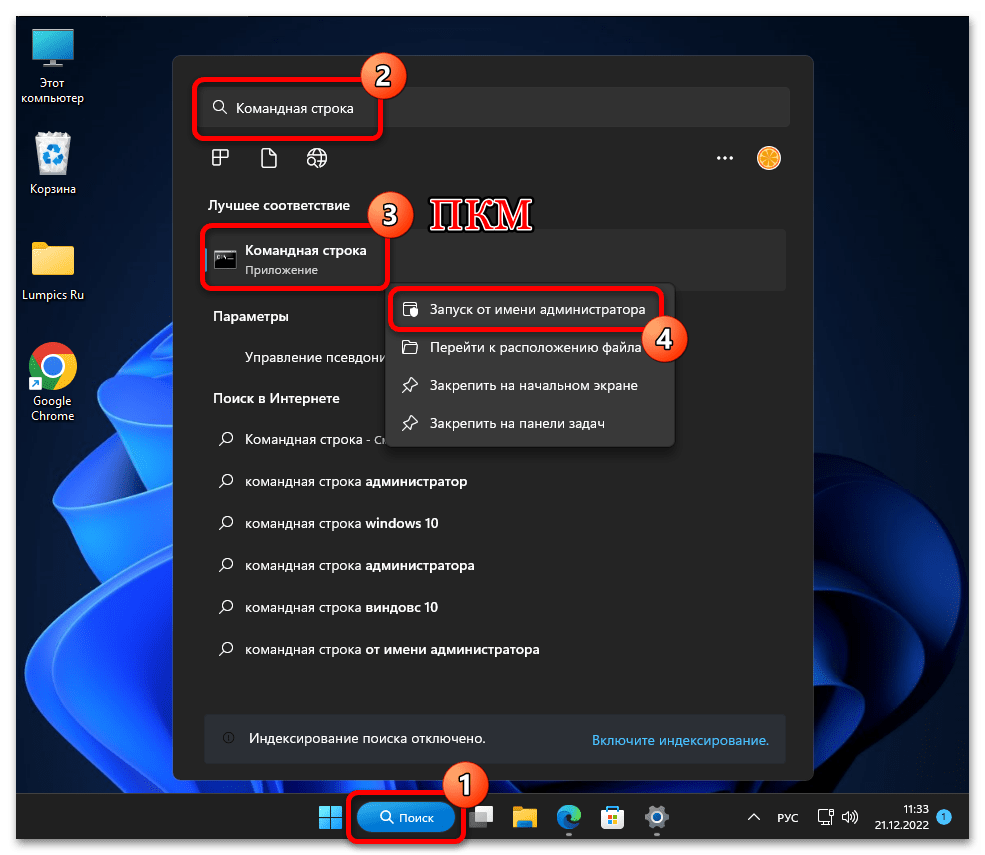
Task: Expand hidden tray icons chevron
Action: coord(754,817)
